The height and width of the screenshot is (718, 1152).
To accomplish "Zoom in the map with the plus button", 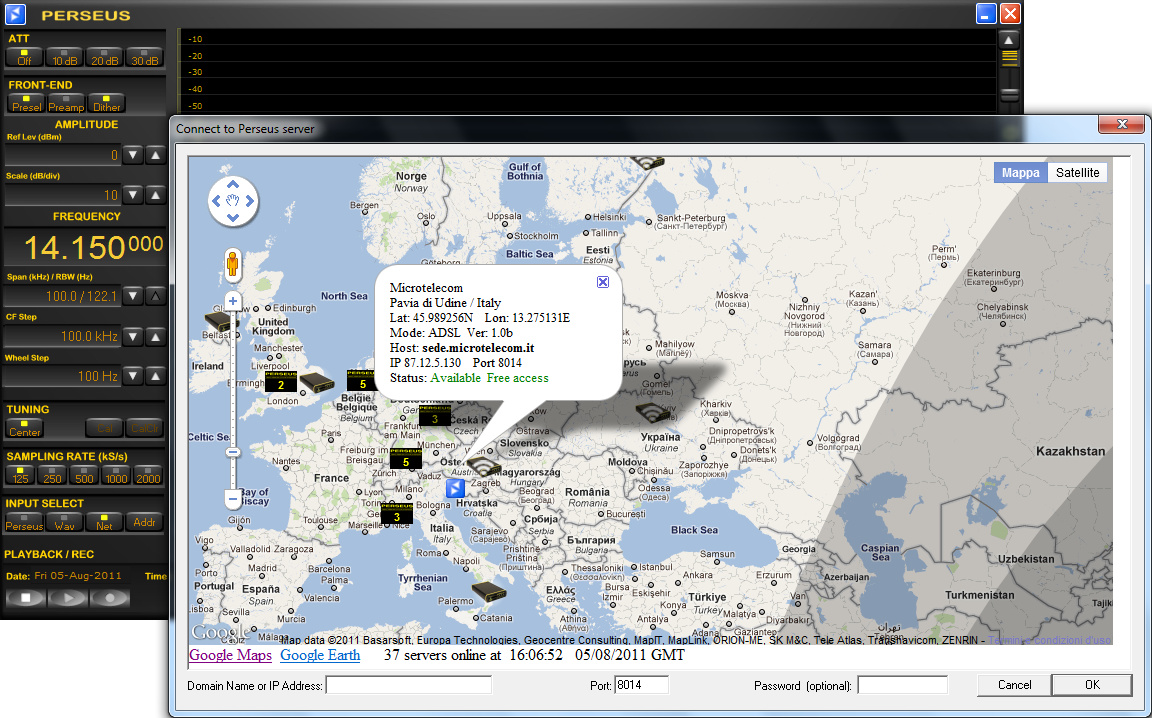I will tap(233, 301).
